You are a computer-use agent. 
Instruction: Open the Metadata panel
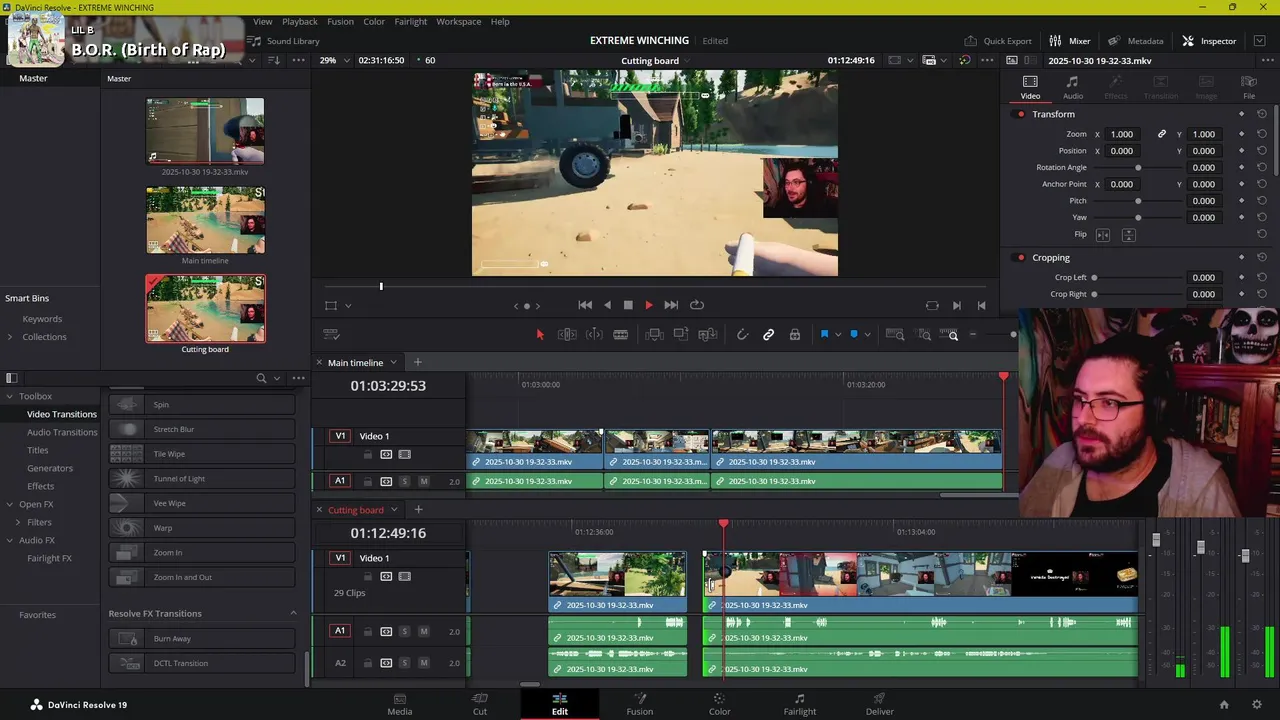coord(1135,41)
